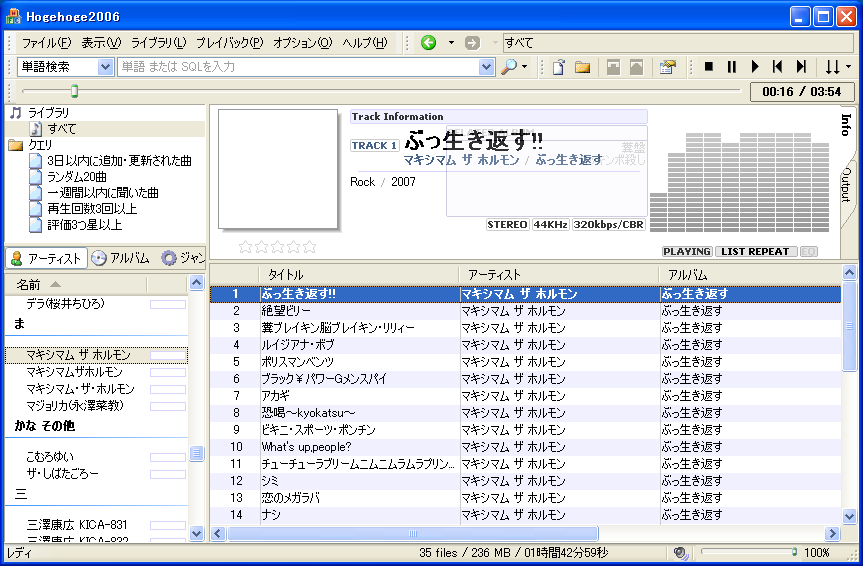Open the 単語検索 search mode dropdown

tap(105, 67)
